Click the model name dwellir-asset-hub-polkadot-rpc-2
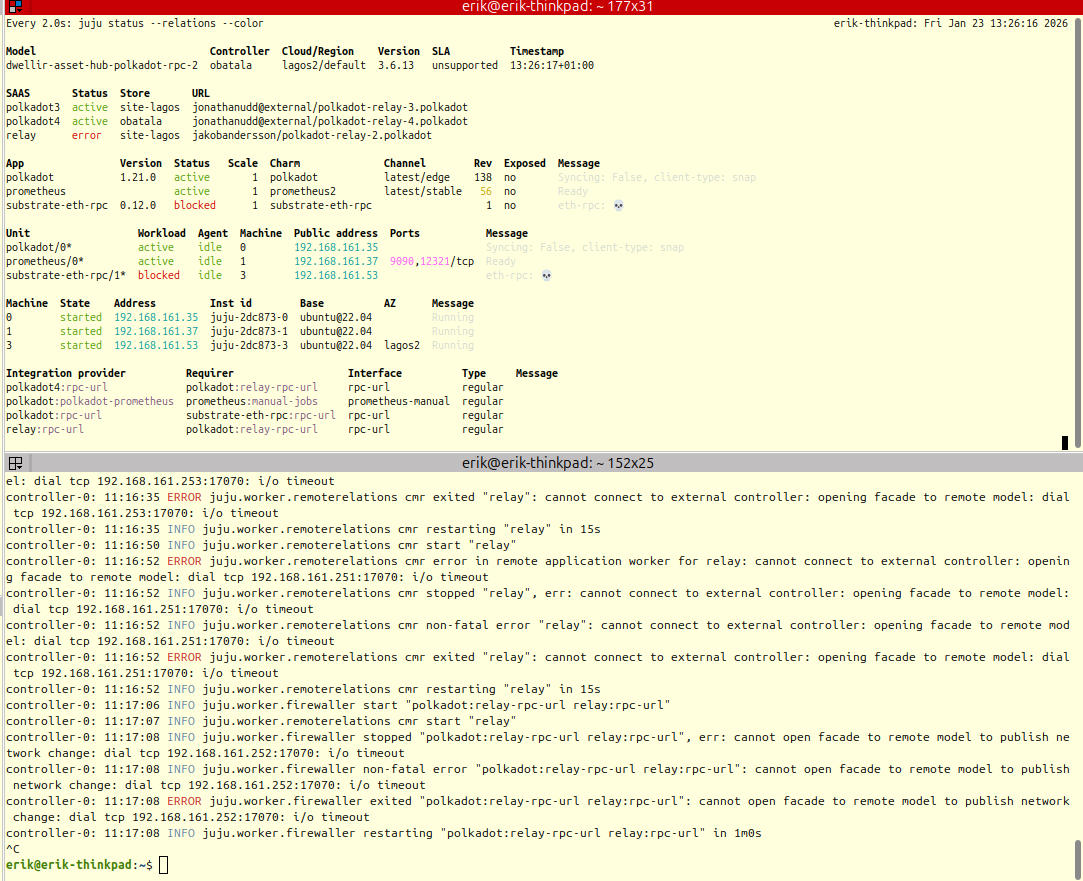1083x881 pixels. click(x=101, y=65)
